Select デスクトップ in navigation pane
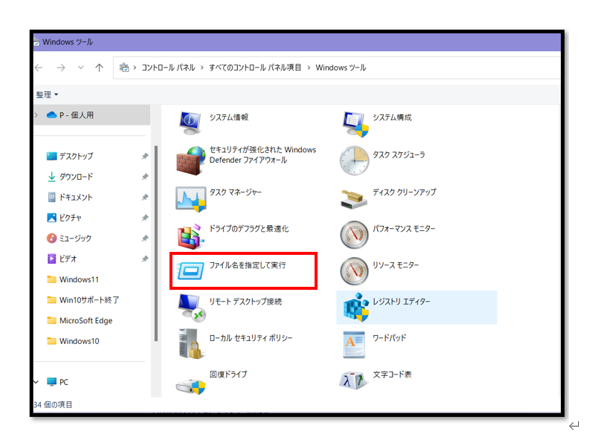 [x=76, y=156]
